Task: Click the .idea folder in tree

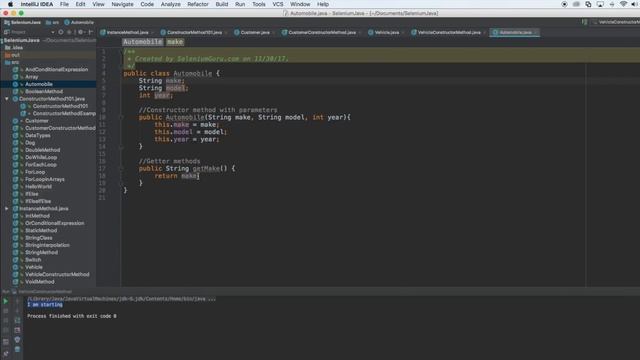Action: (14, 47)
